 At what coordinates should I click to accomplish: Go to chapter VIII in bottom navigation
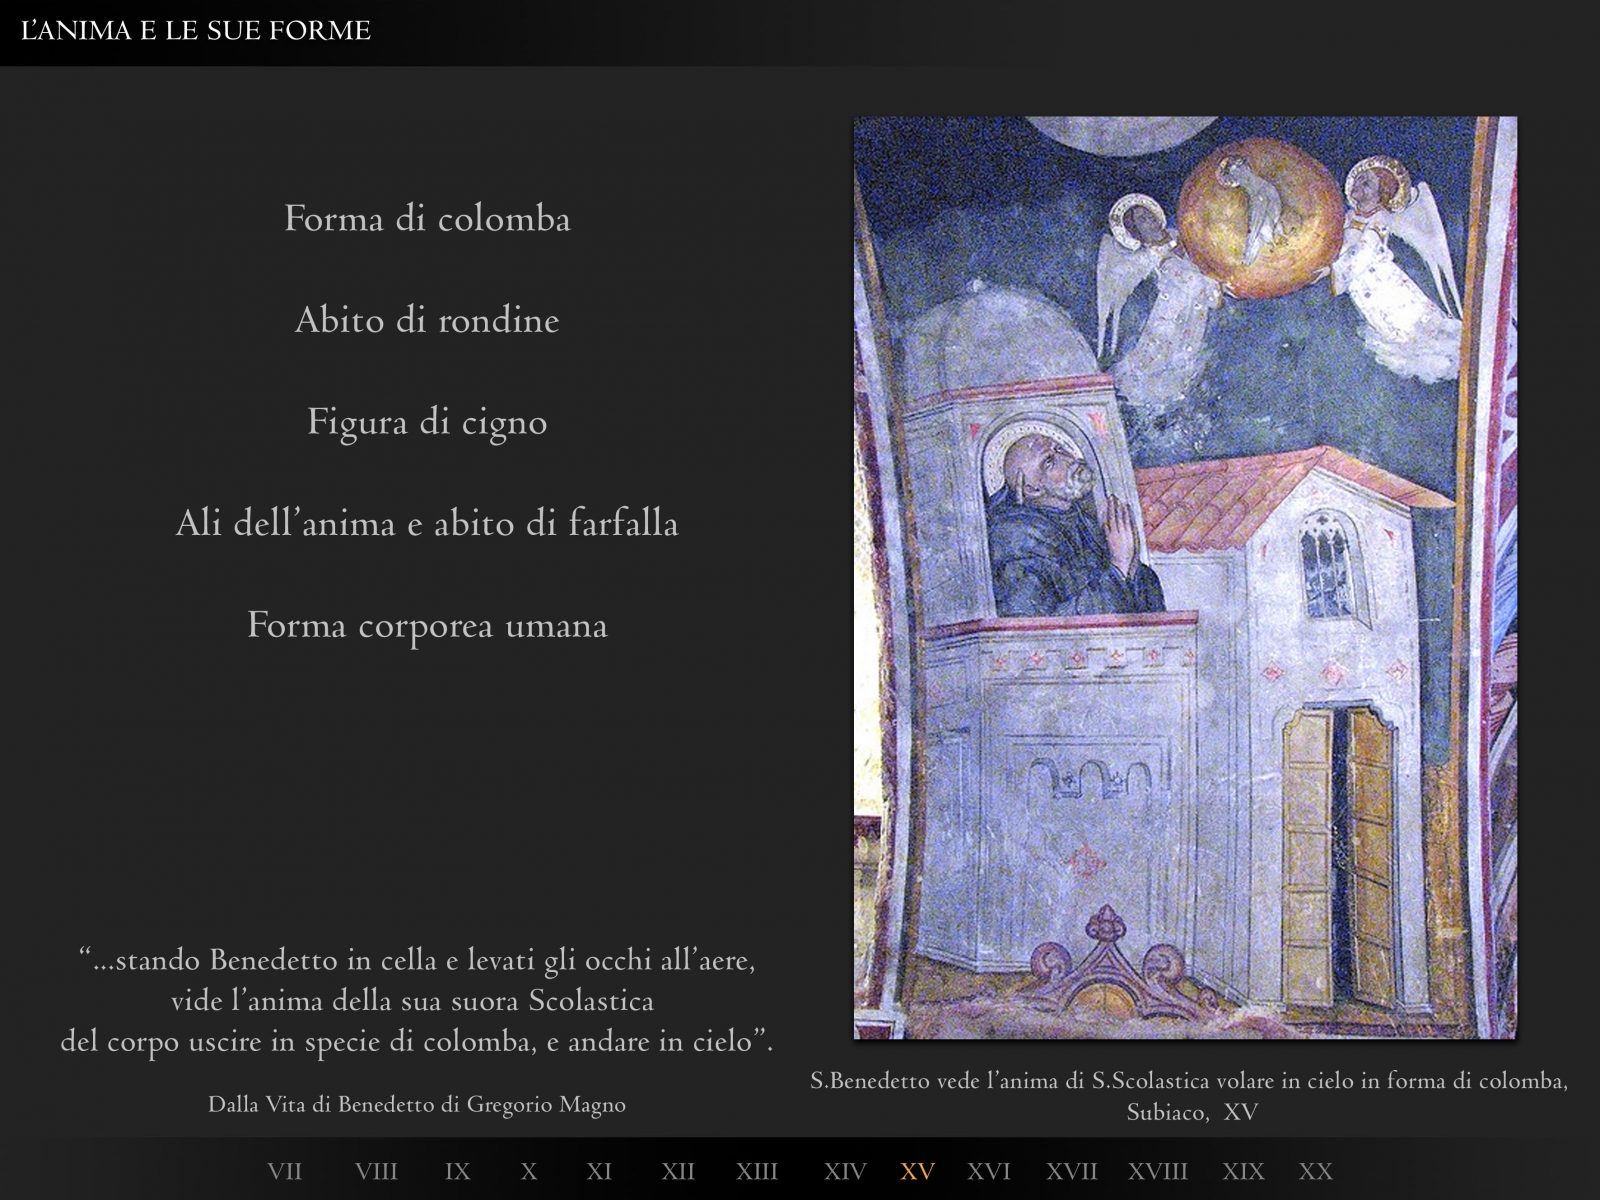376,1171
